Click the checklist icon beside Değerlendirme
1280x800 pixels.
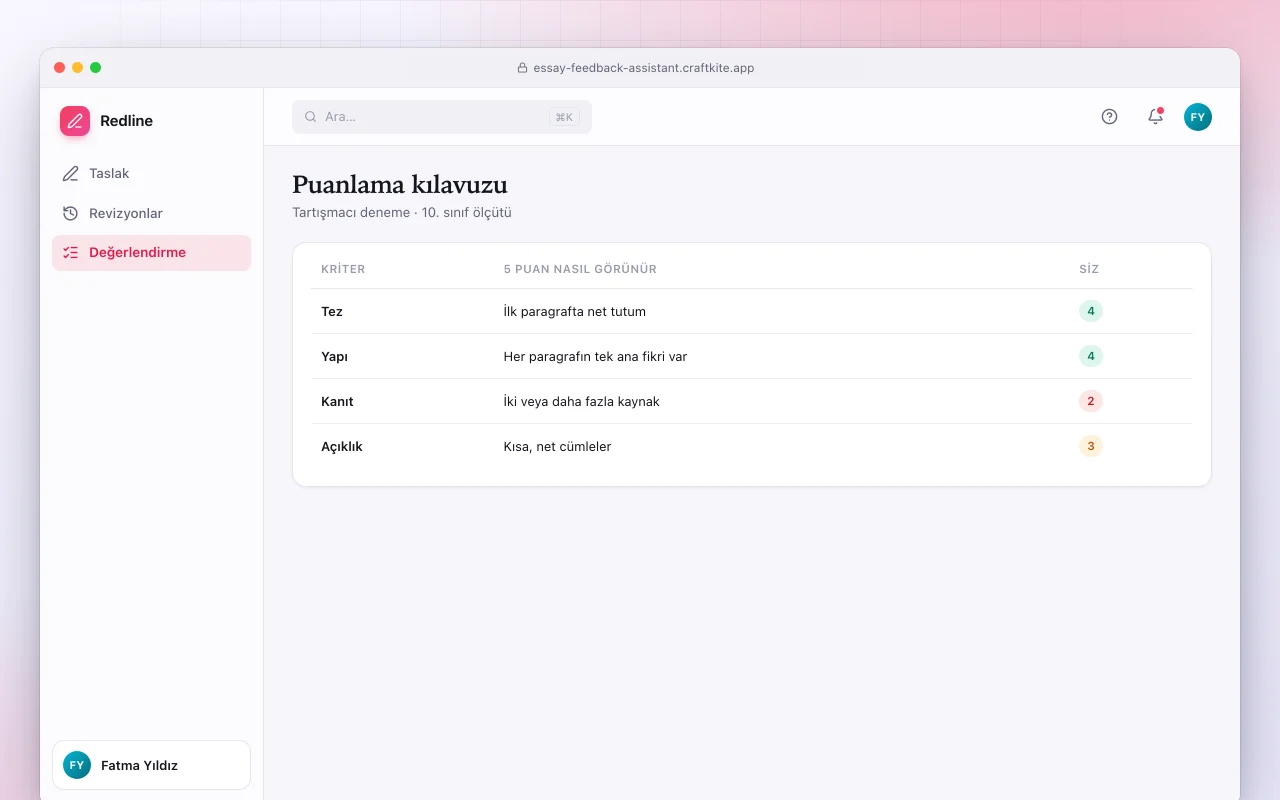click(70, 253)
